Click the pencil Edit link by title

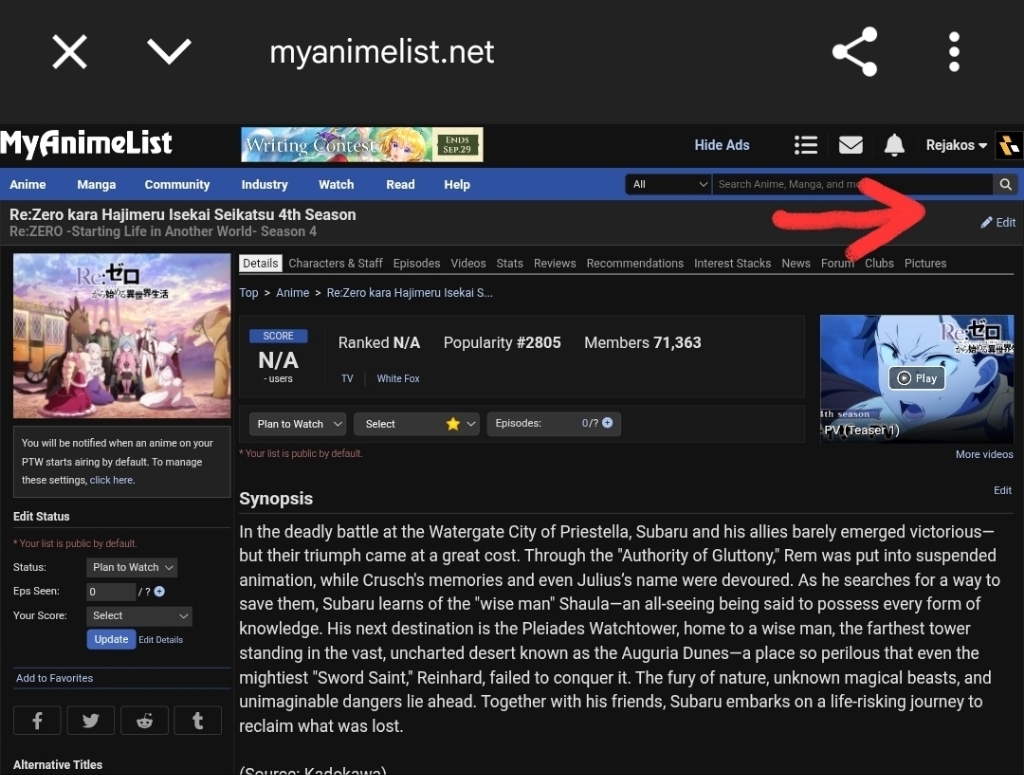click(998, 223)
